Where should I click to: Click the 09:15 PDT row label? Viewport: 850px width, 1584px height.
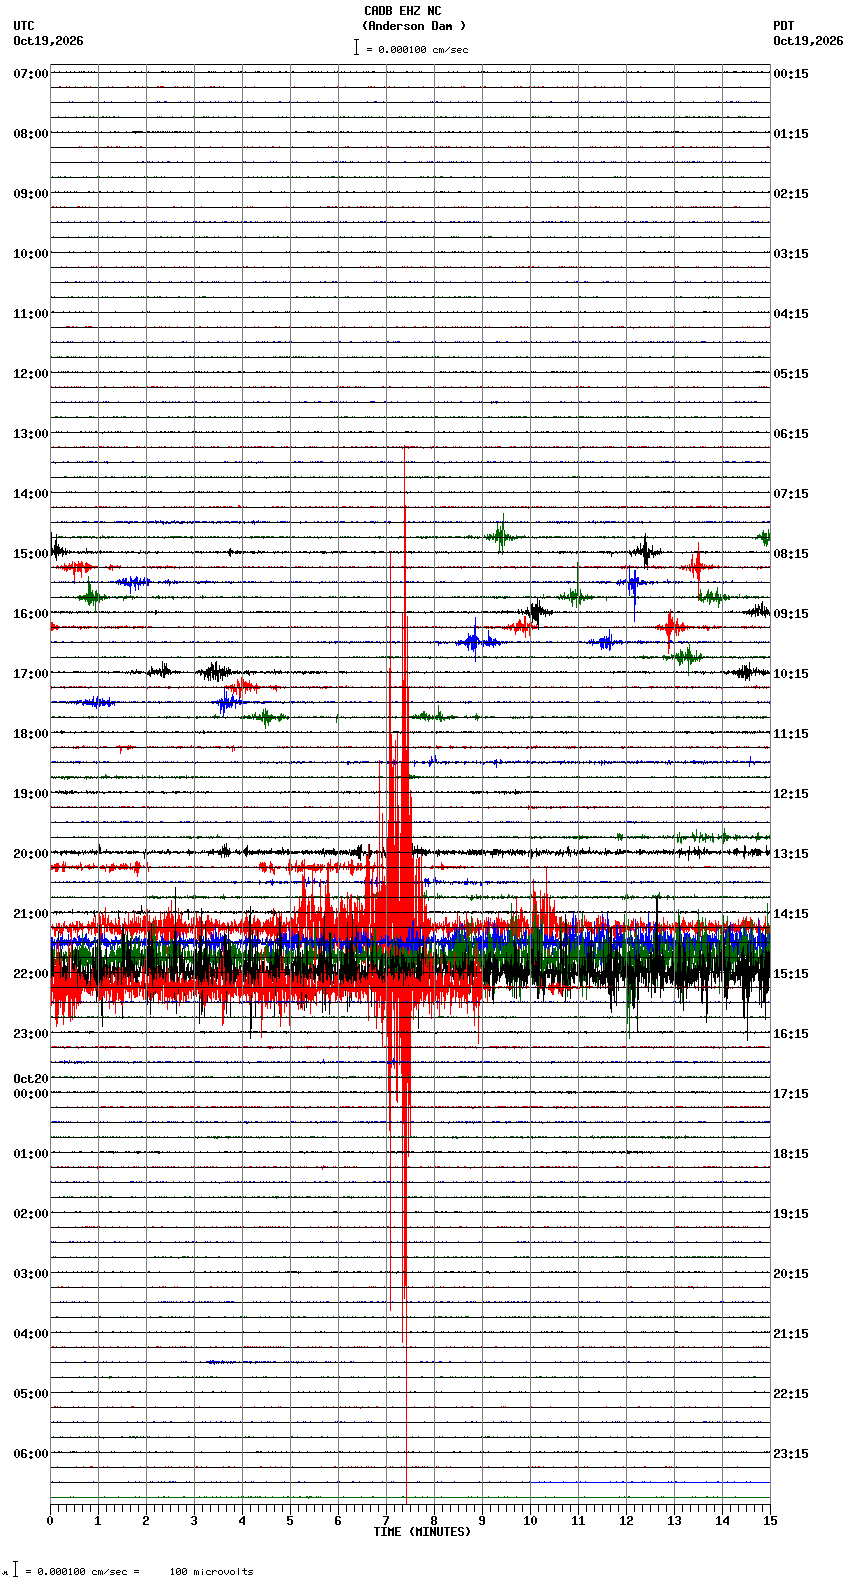tap(791, 614)
